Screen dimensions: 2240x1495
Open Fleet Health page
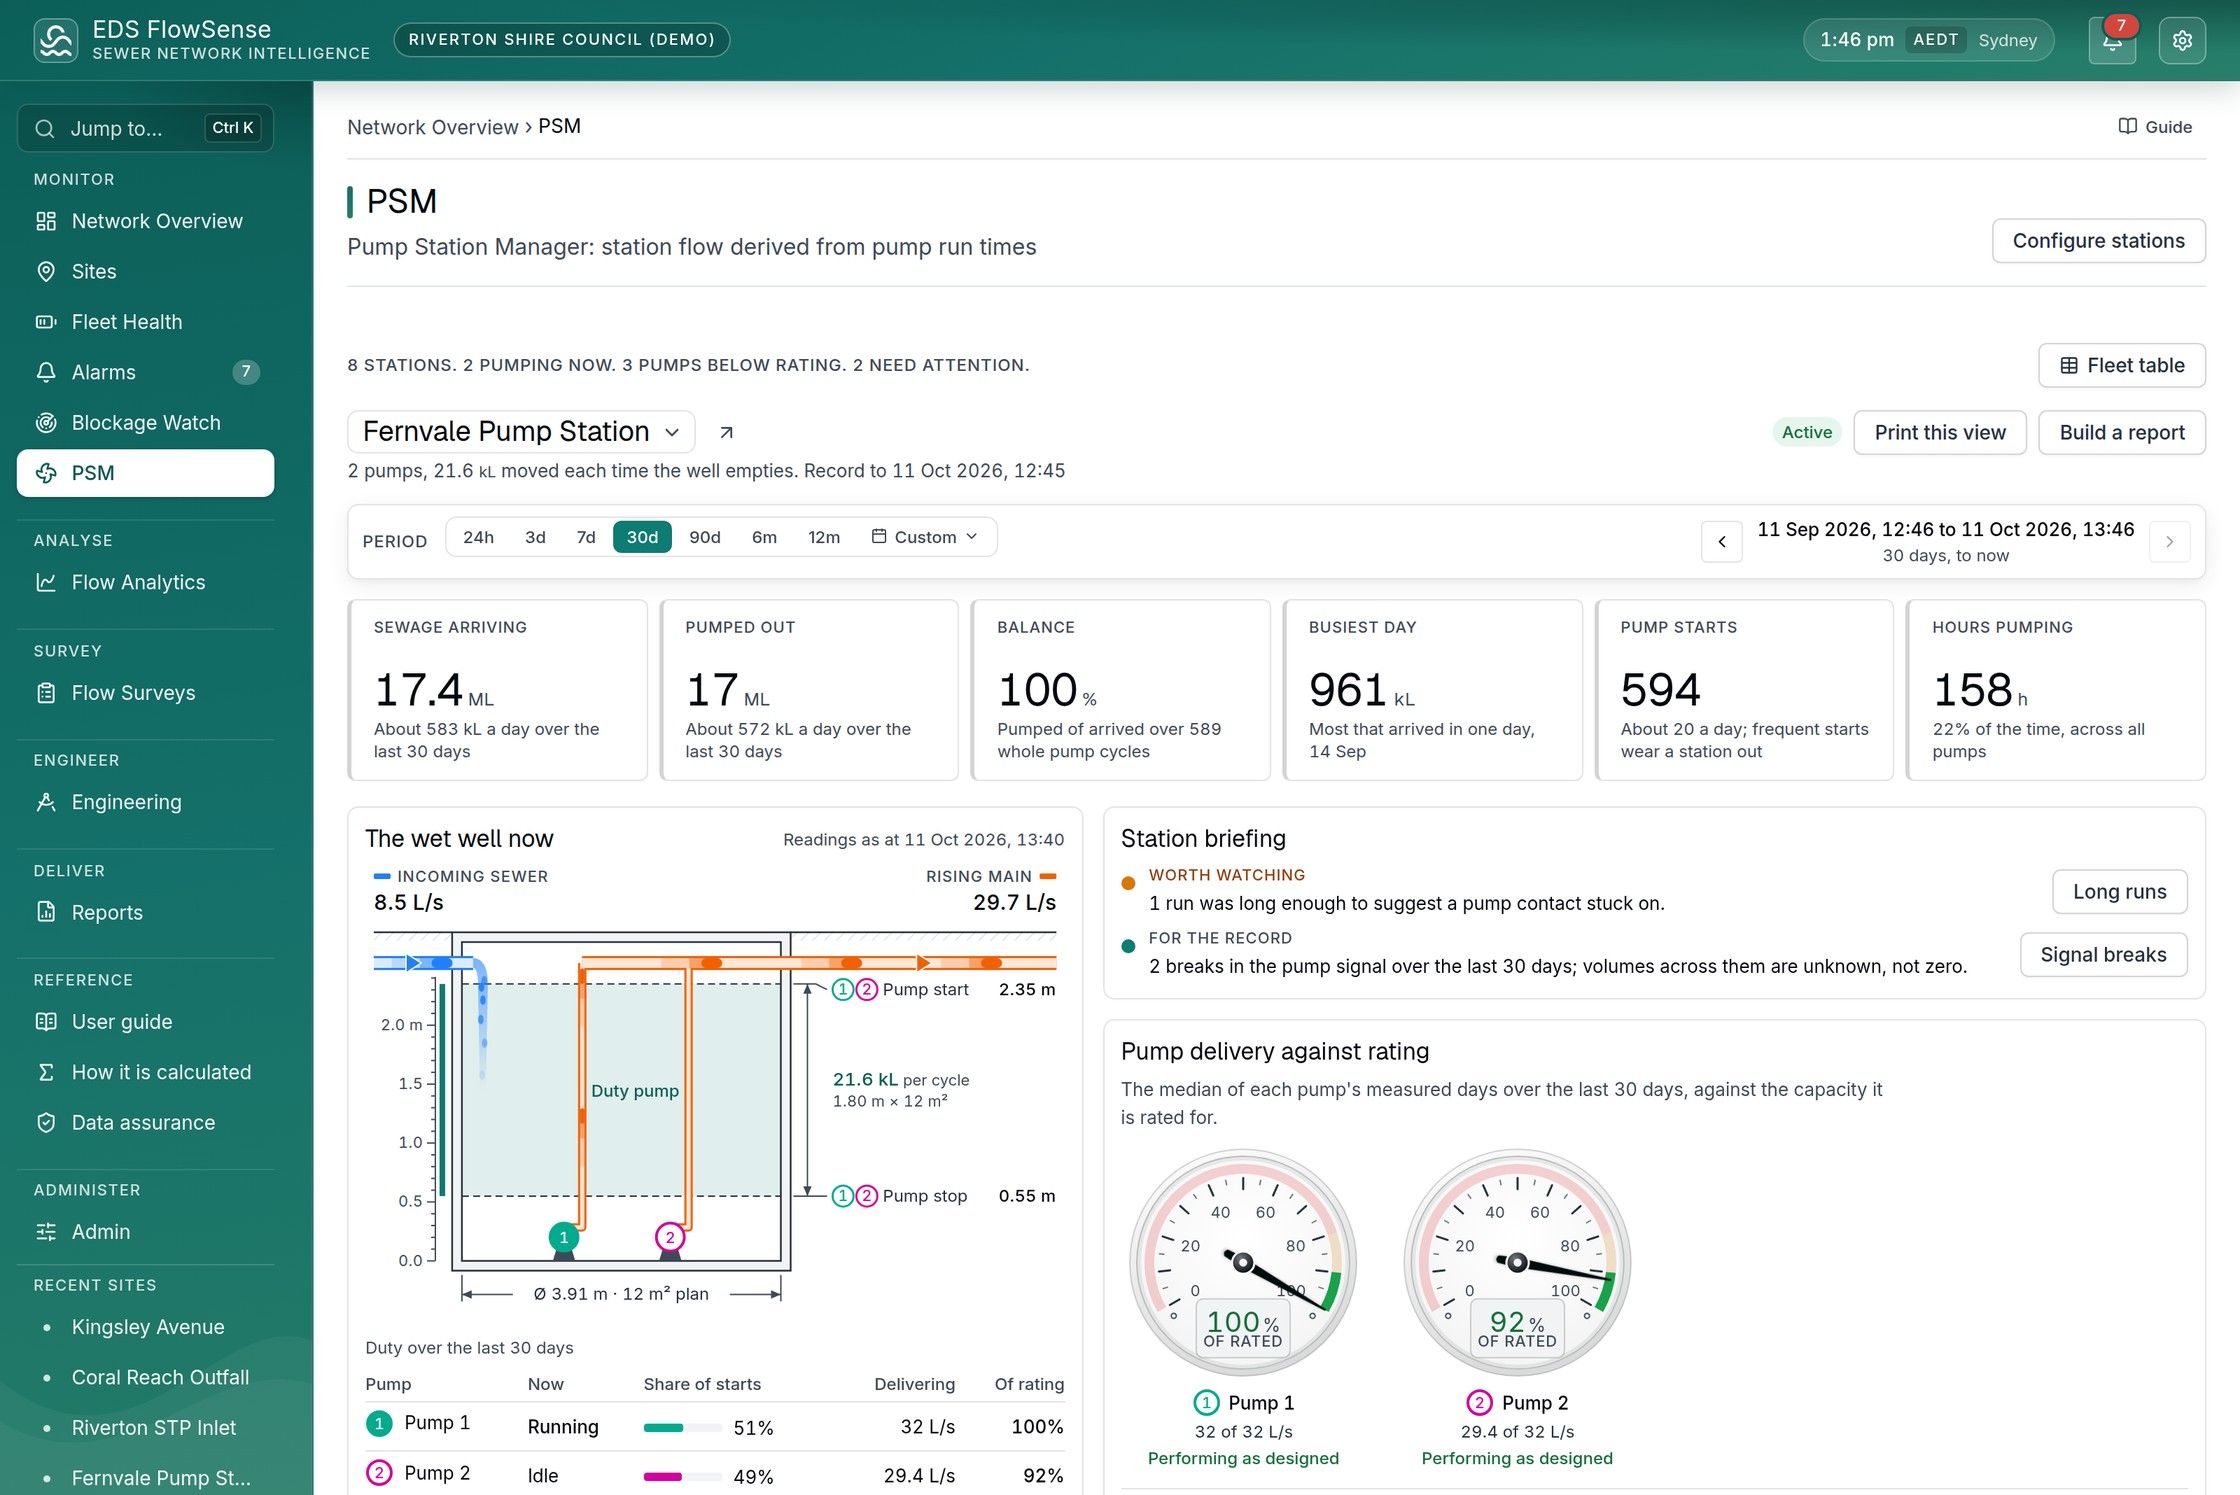coord(145,322)
